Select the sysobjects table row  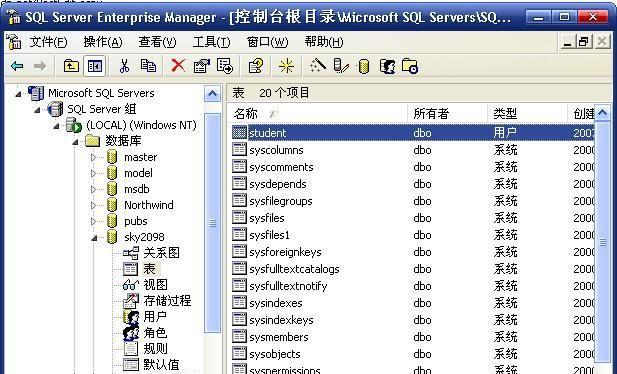[x=412, y=354]
